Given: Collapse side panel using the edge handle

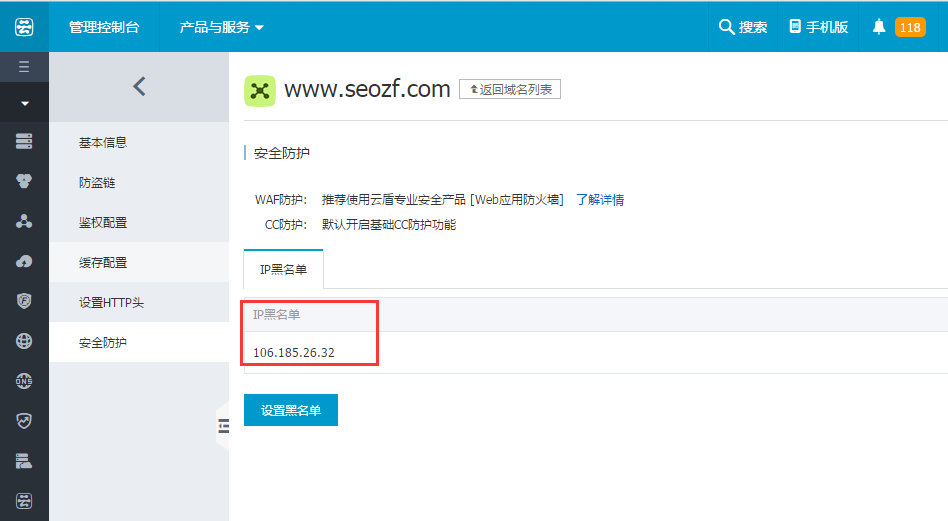Looking at the screenshot, I should click(x=223, y=426).
